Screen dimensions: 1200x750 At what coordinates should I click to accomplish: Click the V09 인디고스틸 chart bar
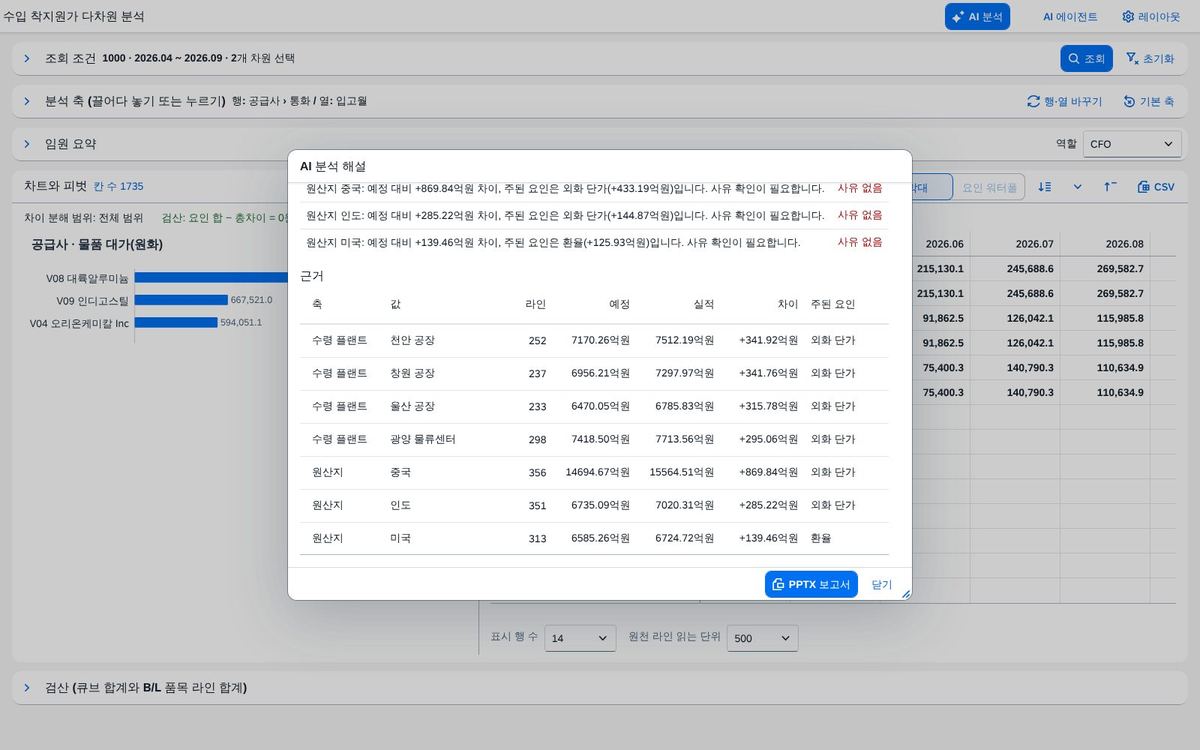(x=181, y=300)
